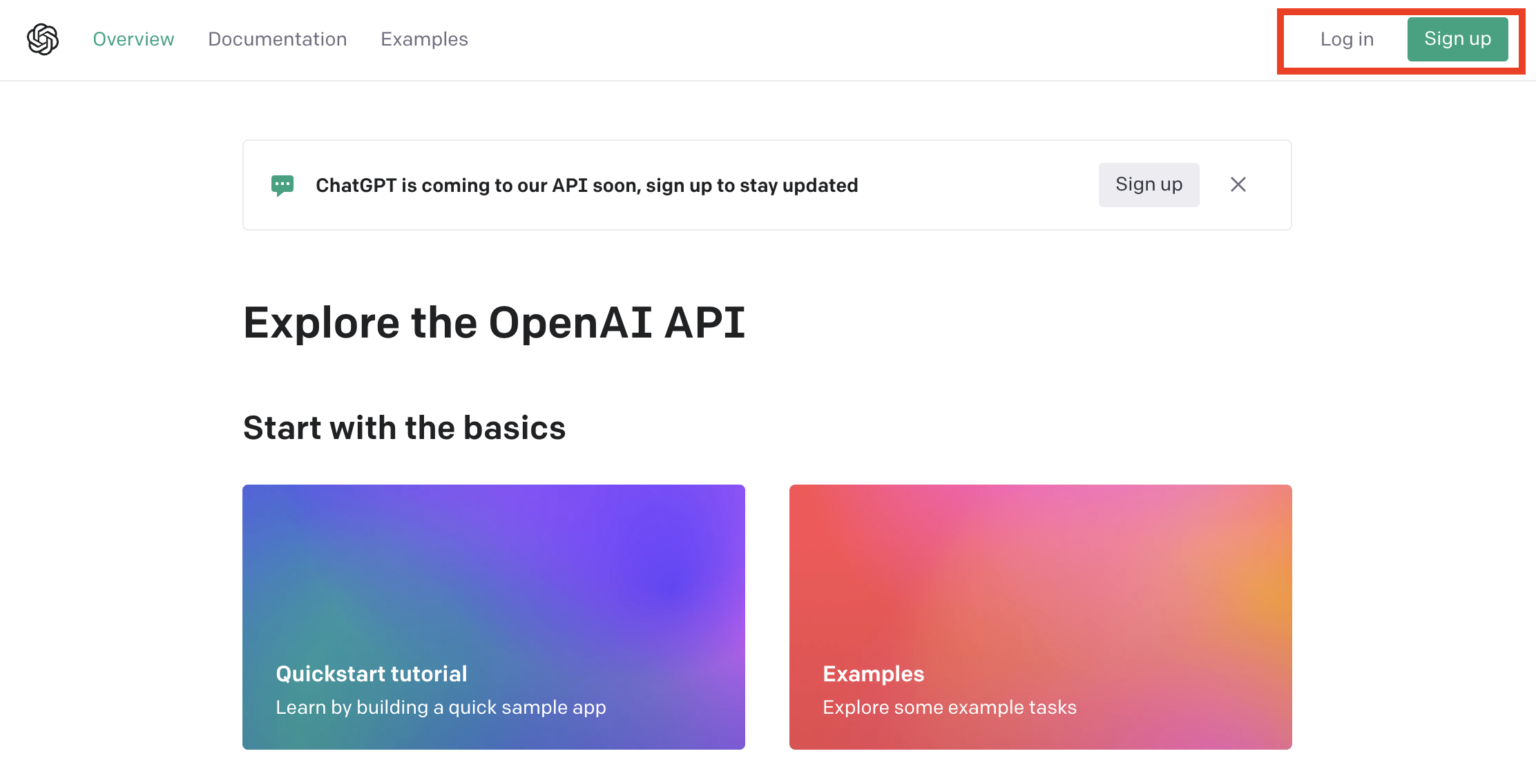Open the Examples card

pos(1040,617)
